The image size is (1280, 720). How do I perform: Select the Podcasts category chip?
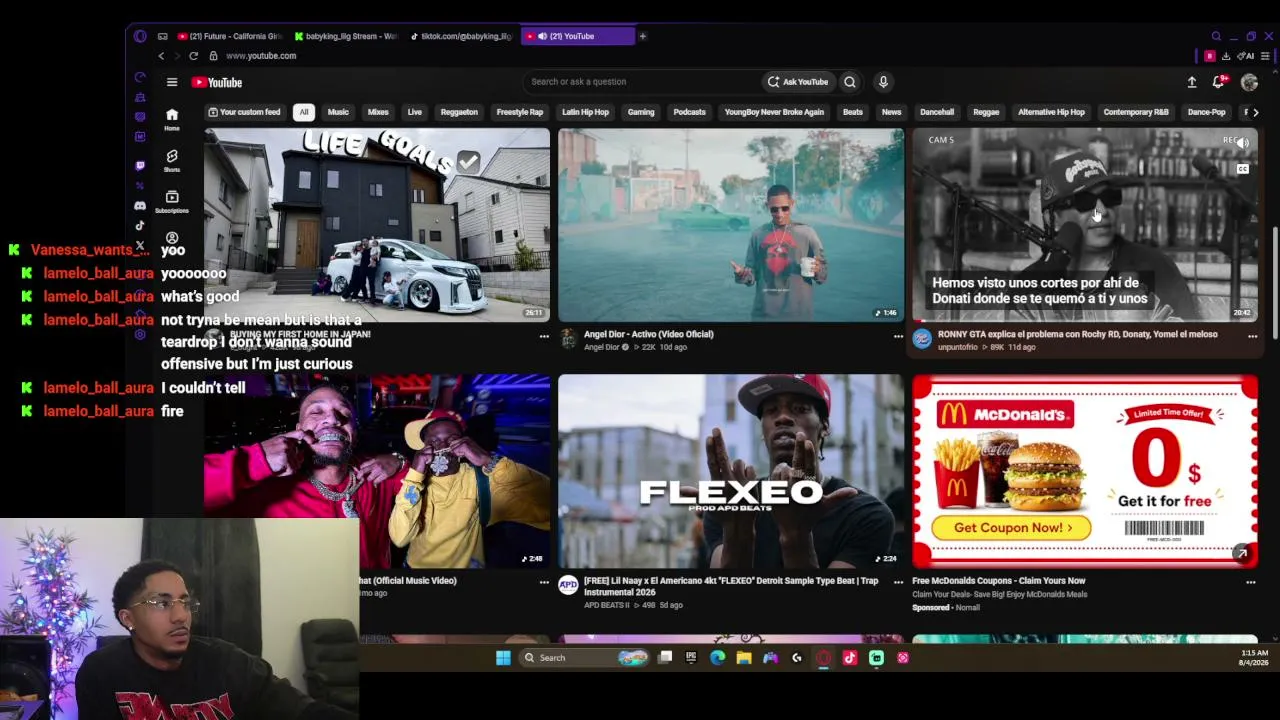point(689,112)
